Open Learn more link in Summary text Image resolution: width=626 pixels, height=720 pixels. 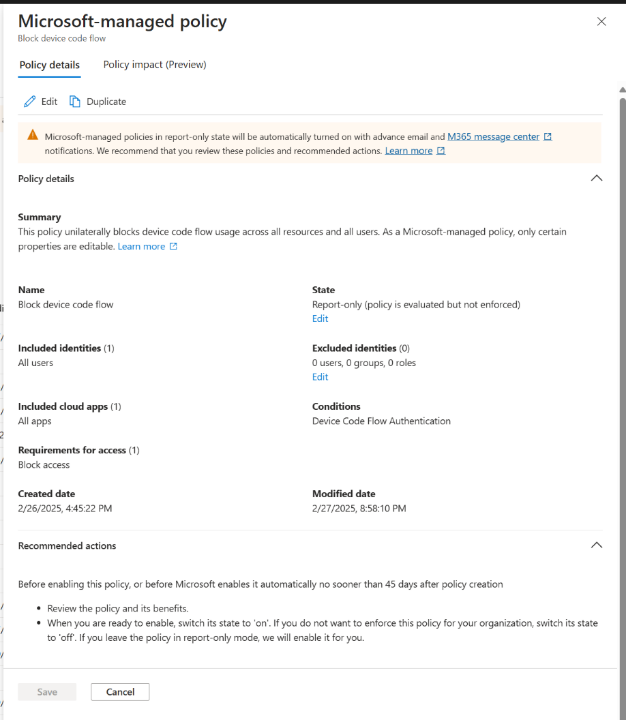tap(141, 247)
